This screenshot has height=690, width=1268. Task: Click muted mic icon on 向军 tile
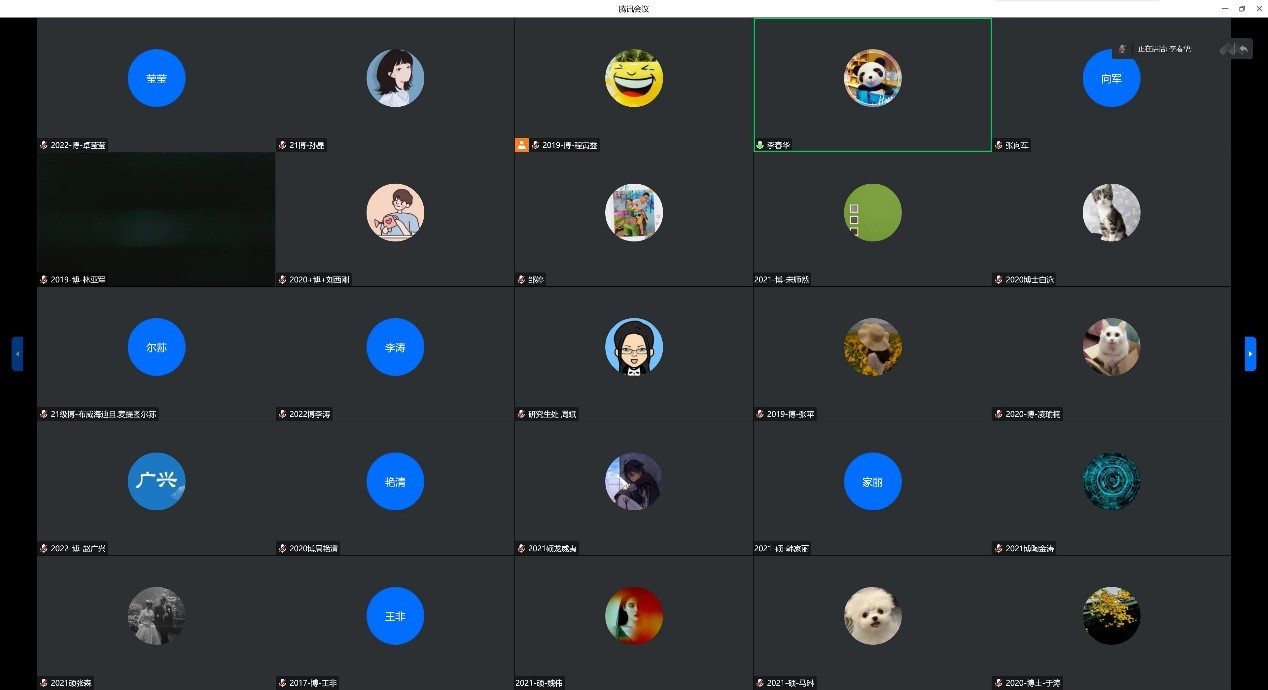pos(999,145)
